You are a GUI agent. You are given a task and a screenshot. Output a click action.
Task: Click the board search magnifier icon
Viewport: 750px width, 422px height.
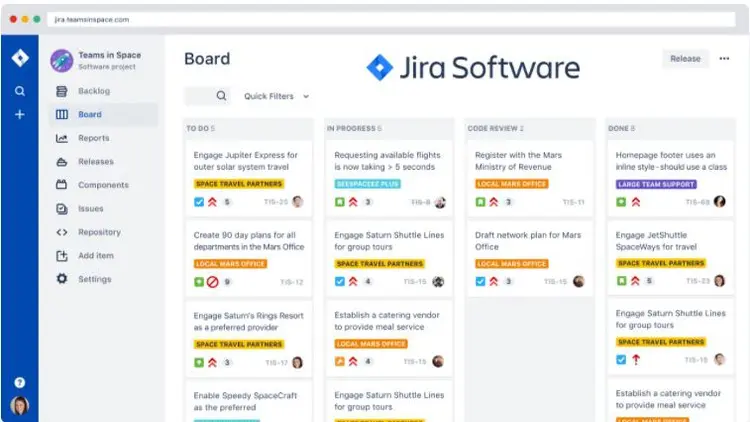(x=221, y=96)
